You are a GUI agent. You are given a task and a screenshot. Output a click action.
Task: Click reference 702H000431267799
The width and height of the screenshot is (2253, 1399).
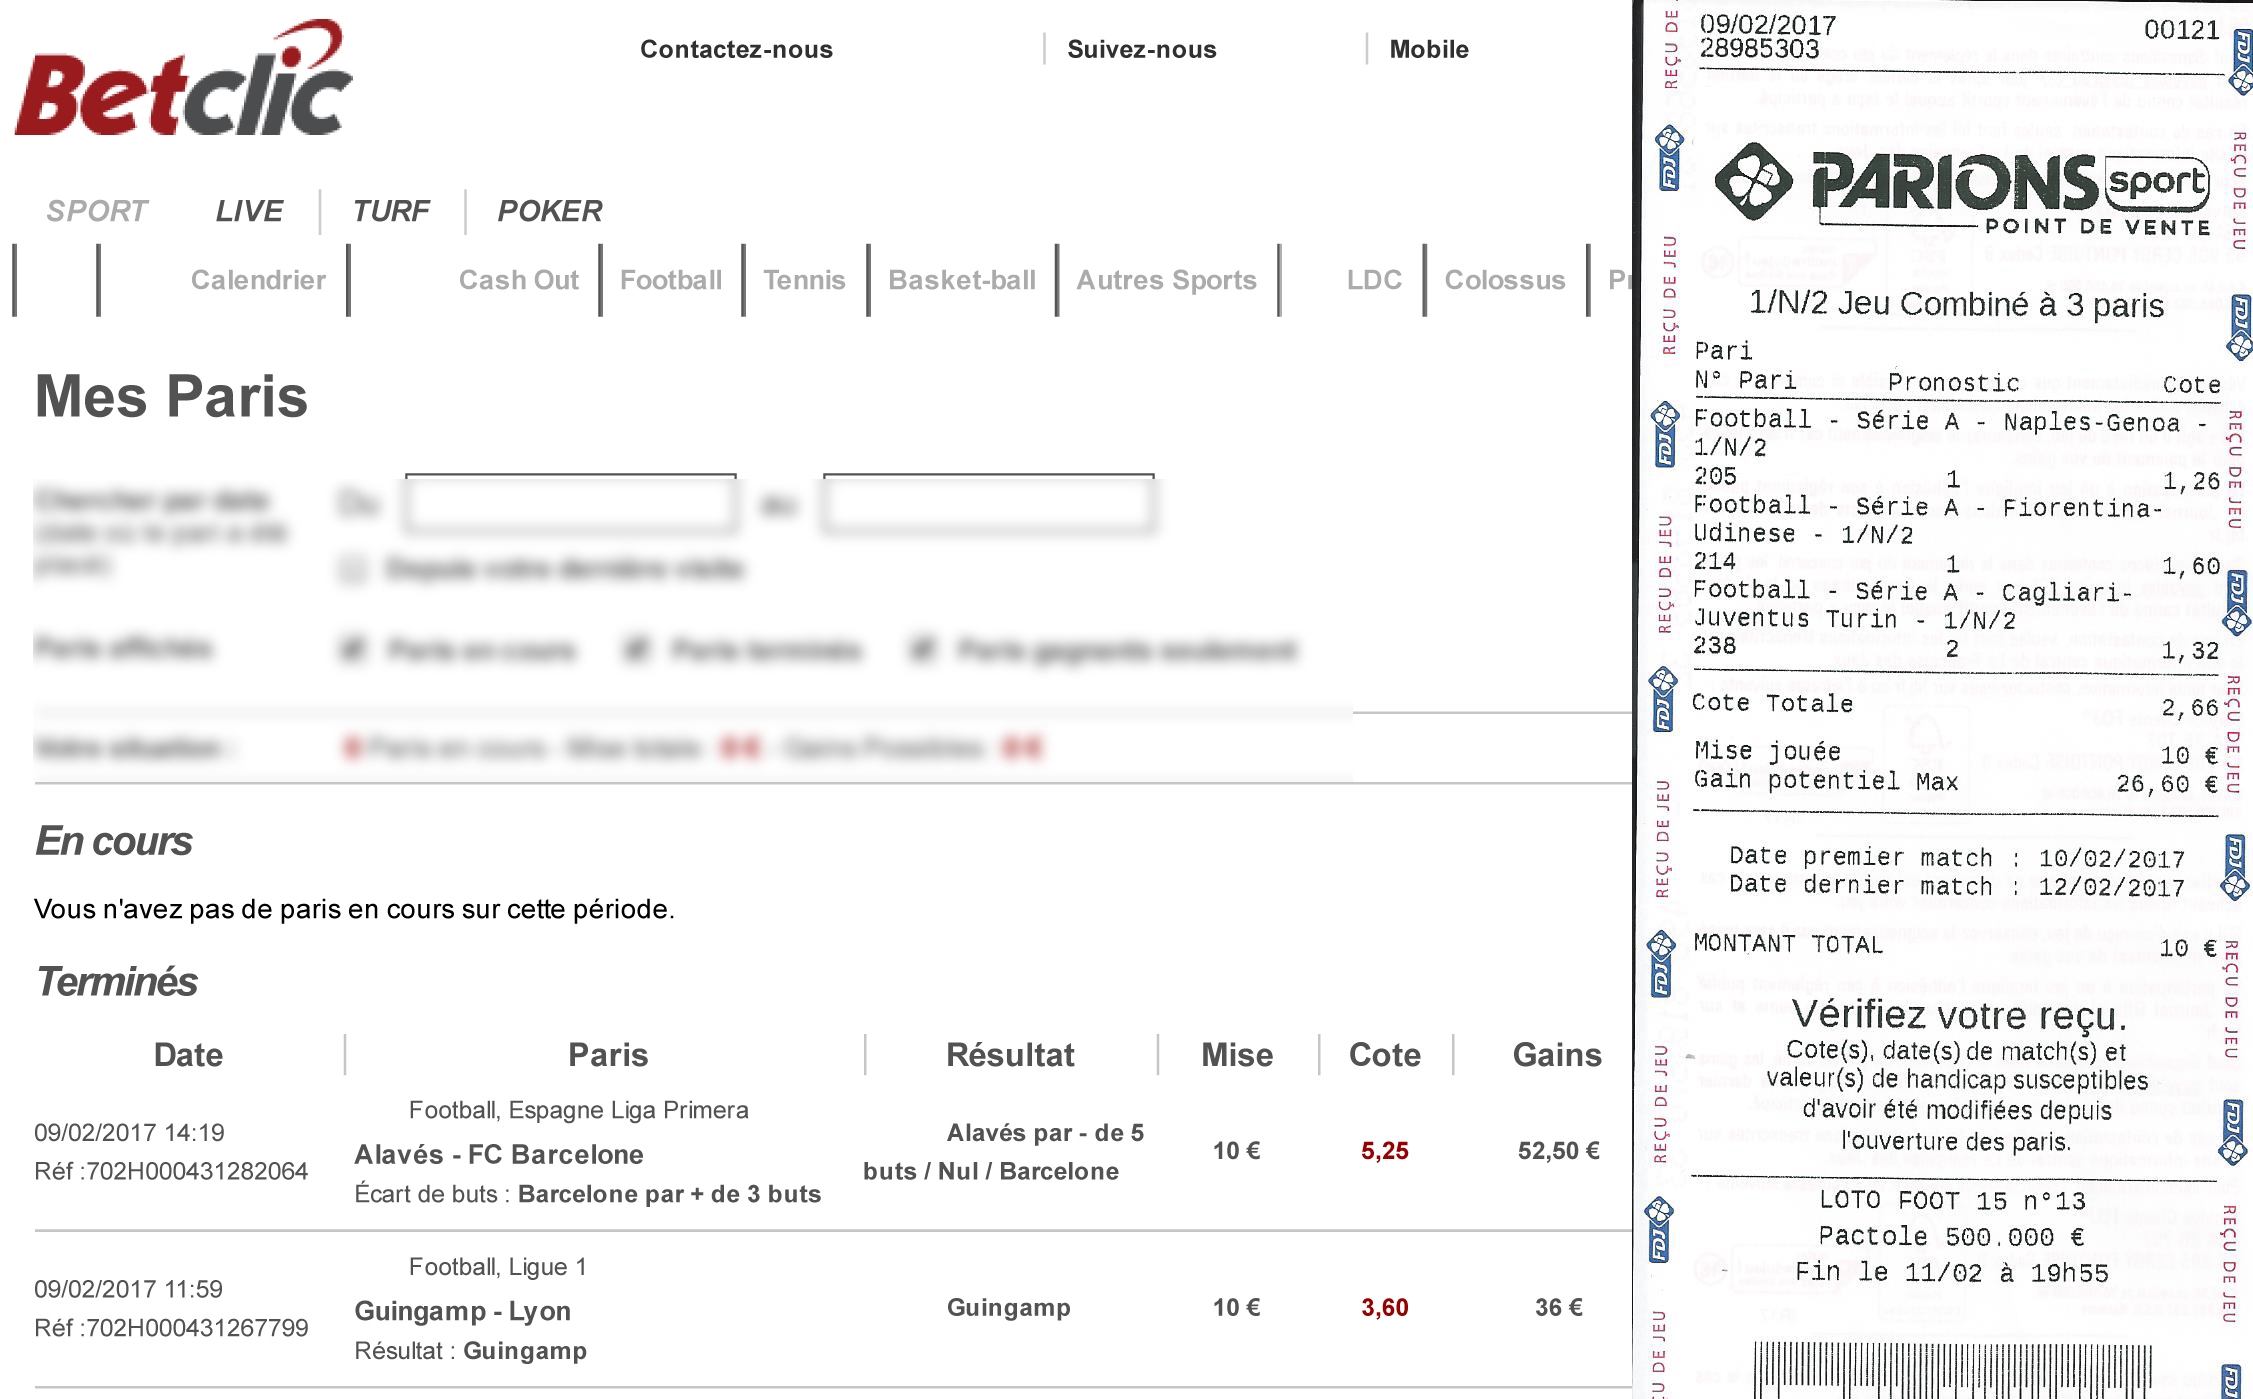point(171,1328)
